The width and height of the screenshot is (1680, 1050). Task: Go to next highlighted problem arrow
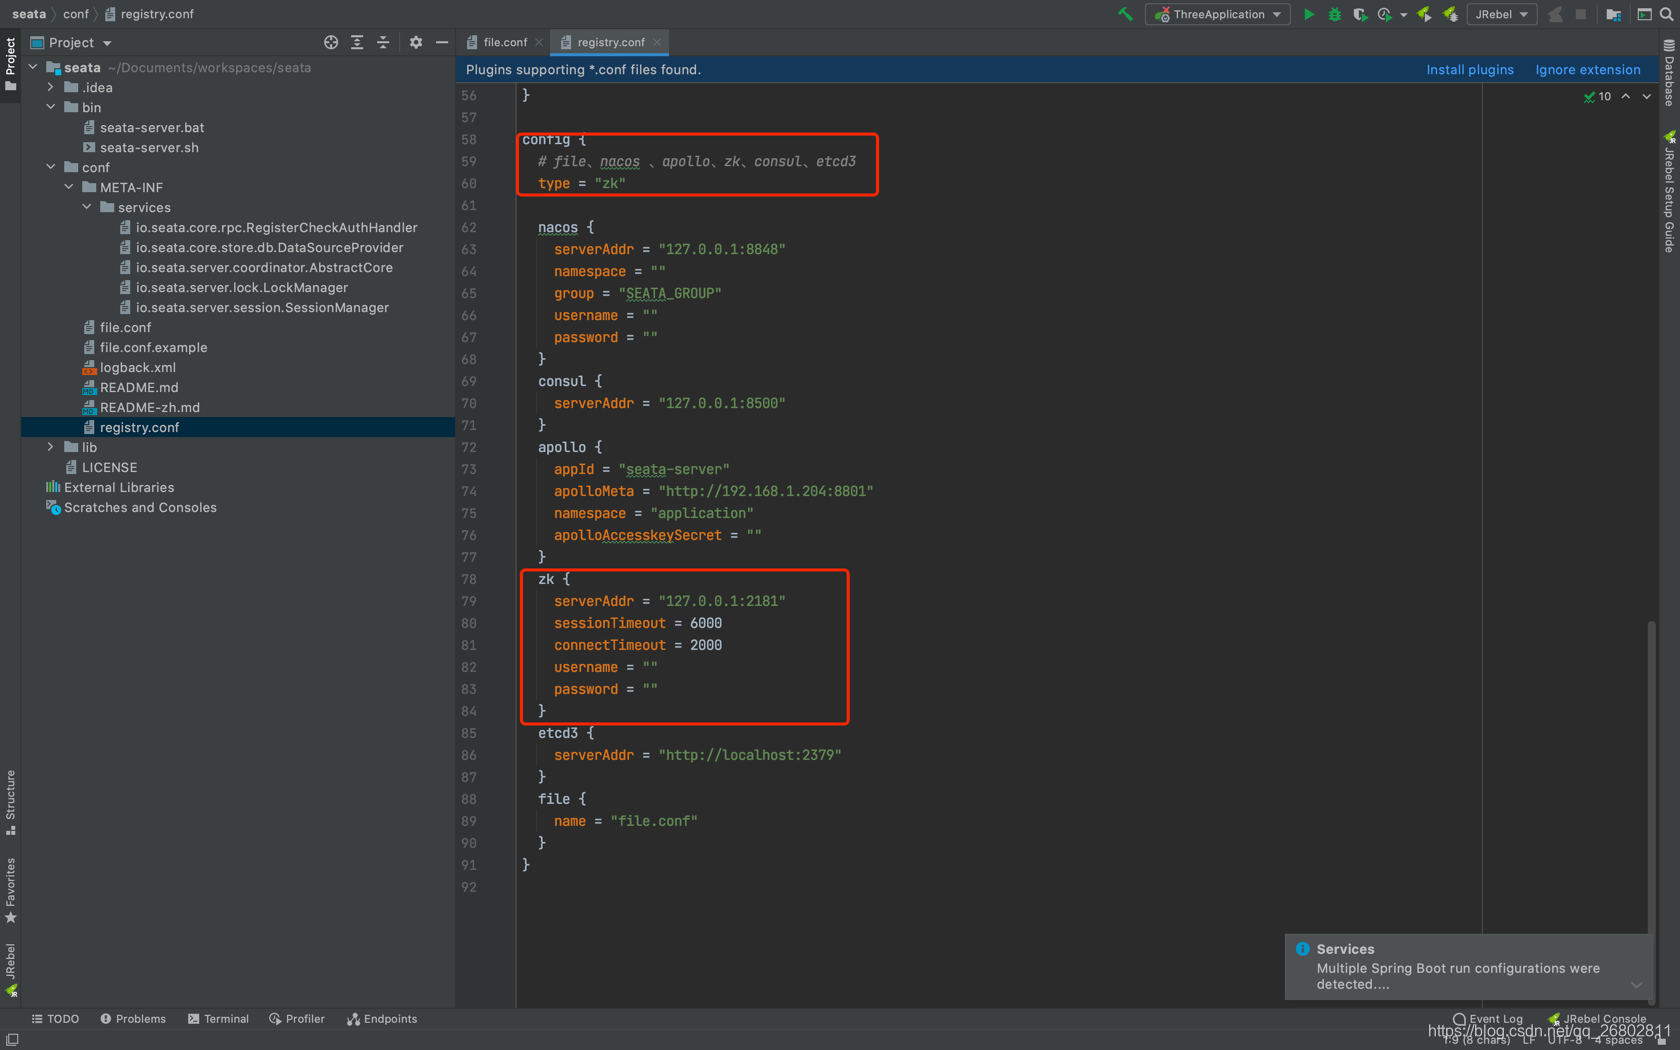tap(1647, 97)
